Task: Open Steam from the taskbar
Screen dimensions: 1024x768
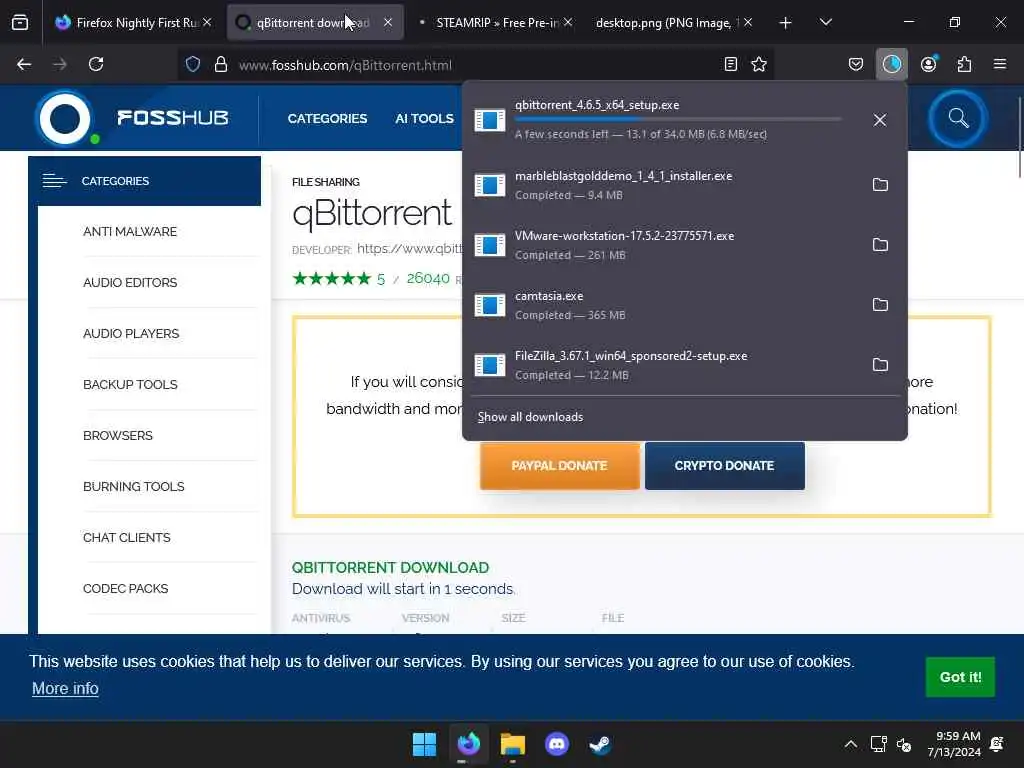Action: pyautogui.click(x=600, y=744)
